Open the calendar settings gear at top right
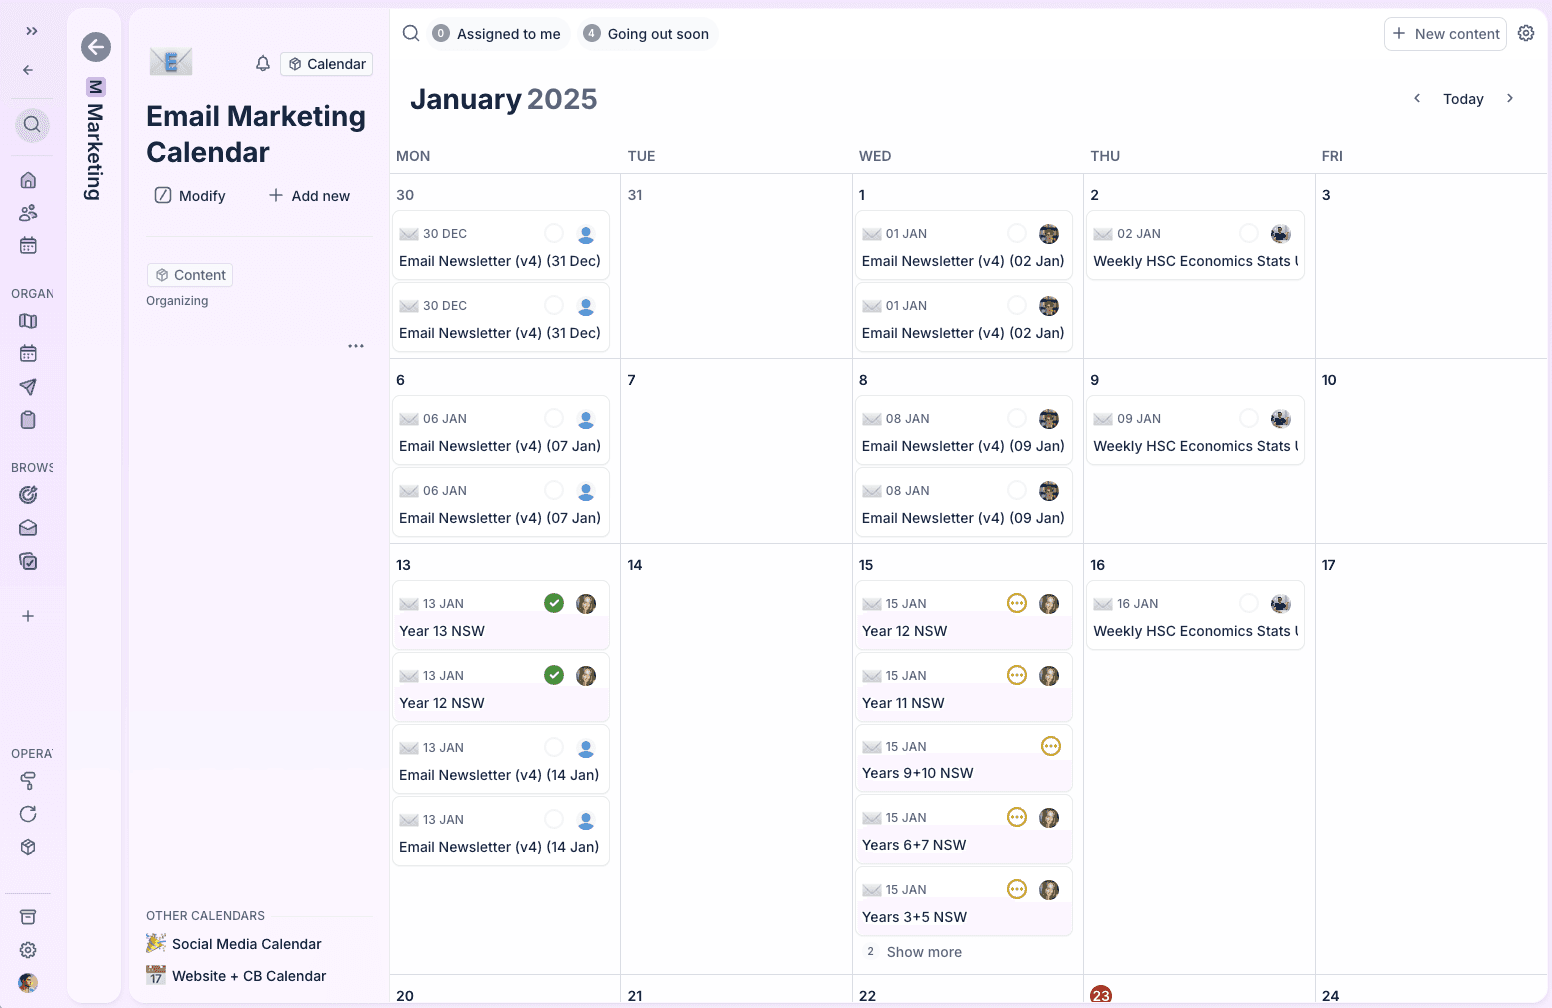 (1526, 33)
